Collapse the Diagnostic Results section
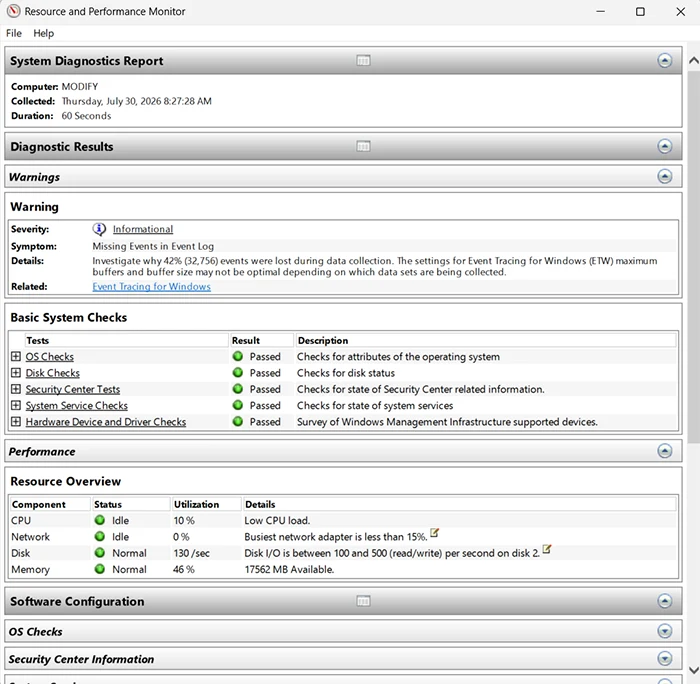The height and width of the screenshot is (684, 700). pos(664,146)
